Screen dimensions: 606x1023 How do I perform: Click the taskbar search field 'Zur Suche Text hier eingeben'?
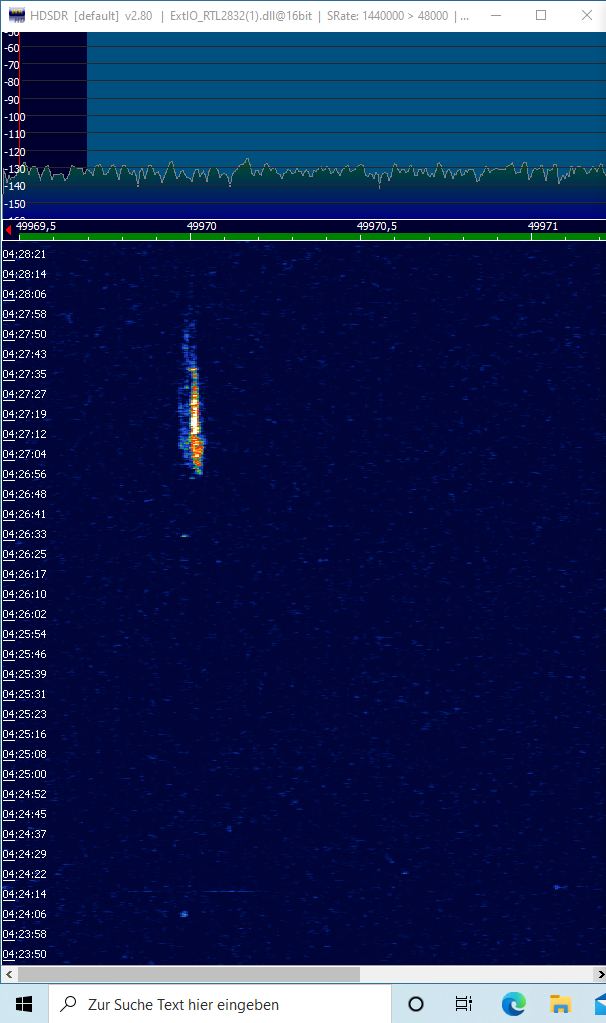[220, 1003]
